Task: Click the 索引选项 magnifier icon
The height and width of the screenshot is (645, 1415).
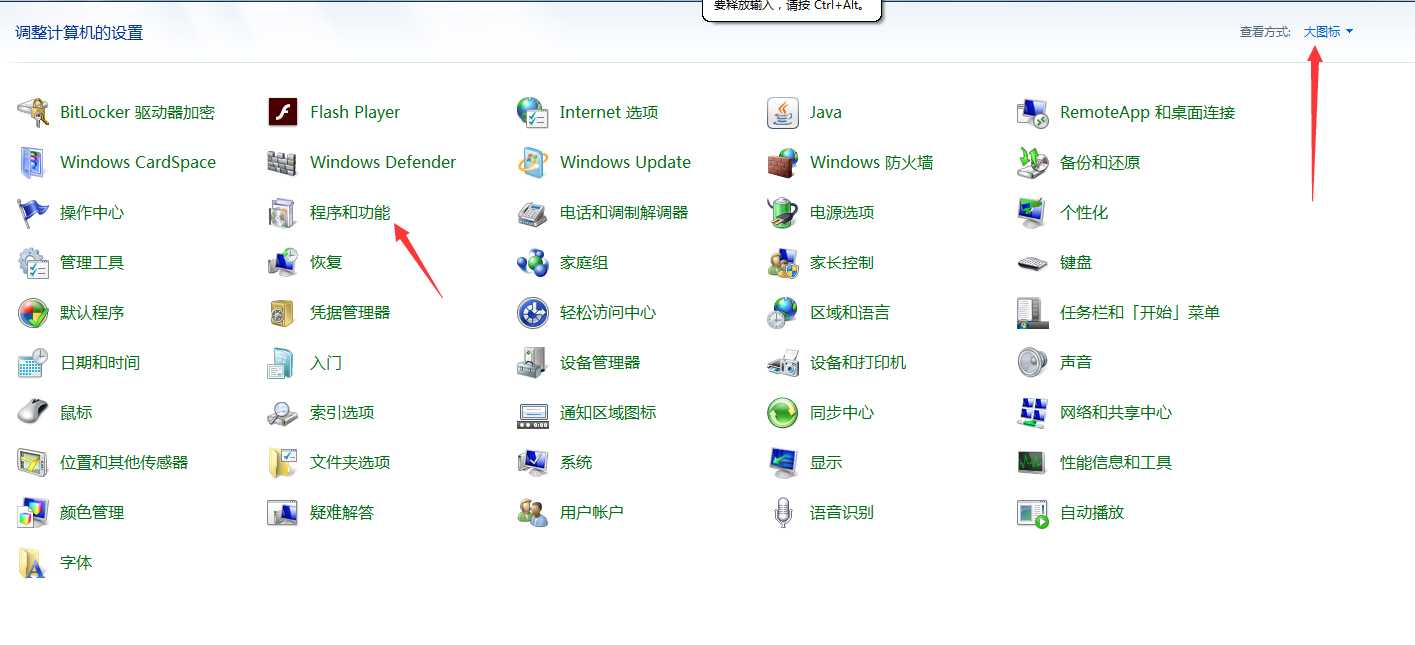Action: pyautogui.click(x=283, y=412)
